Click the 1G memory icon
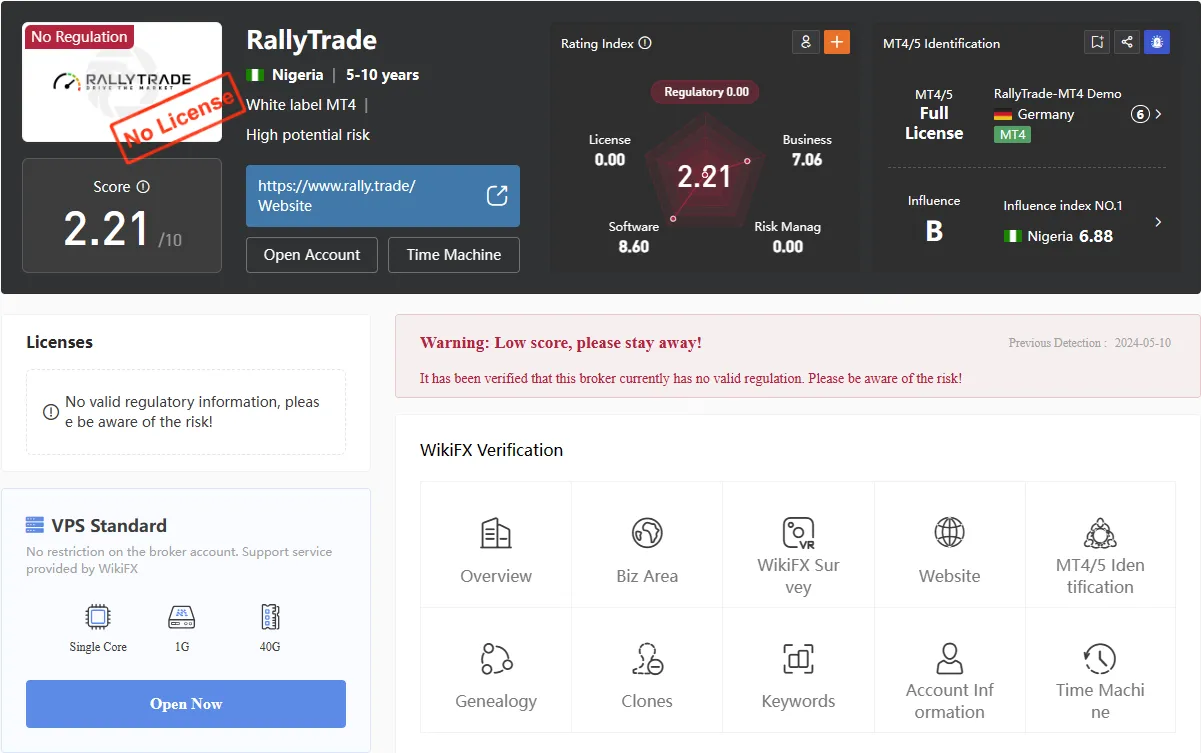The width and height of the screenshot is (1201, 753). [x=182, y=617]
